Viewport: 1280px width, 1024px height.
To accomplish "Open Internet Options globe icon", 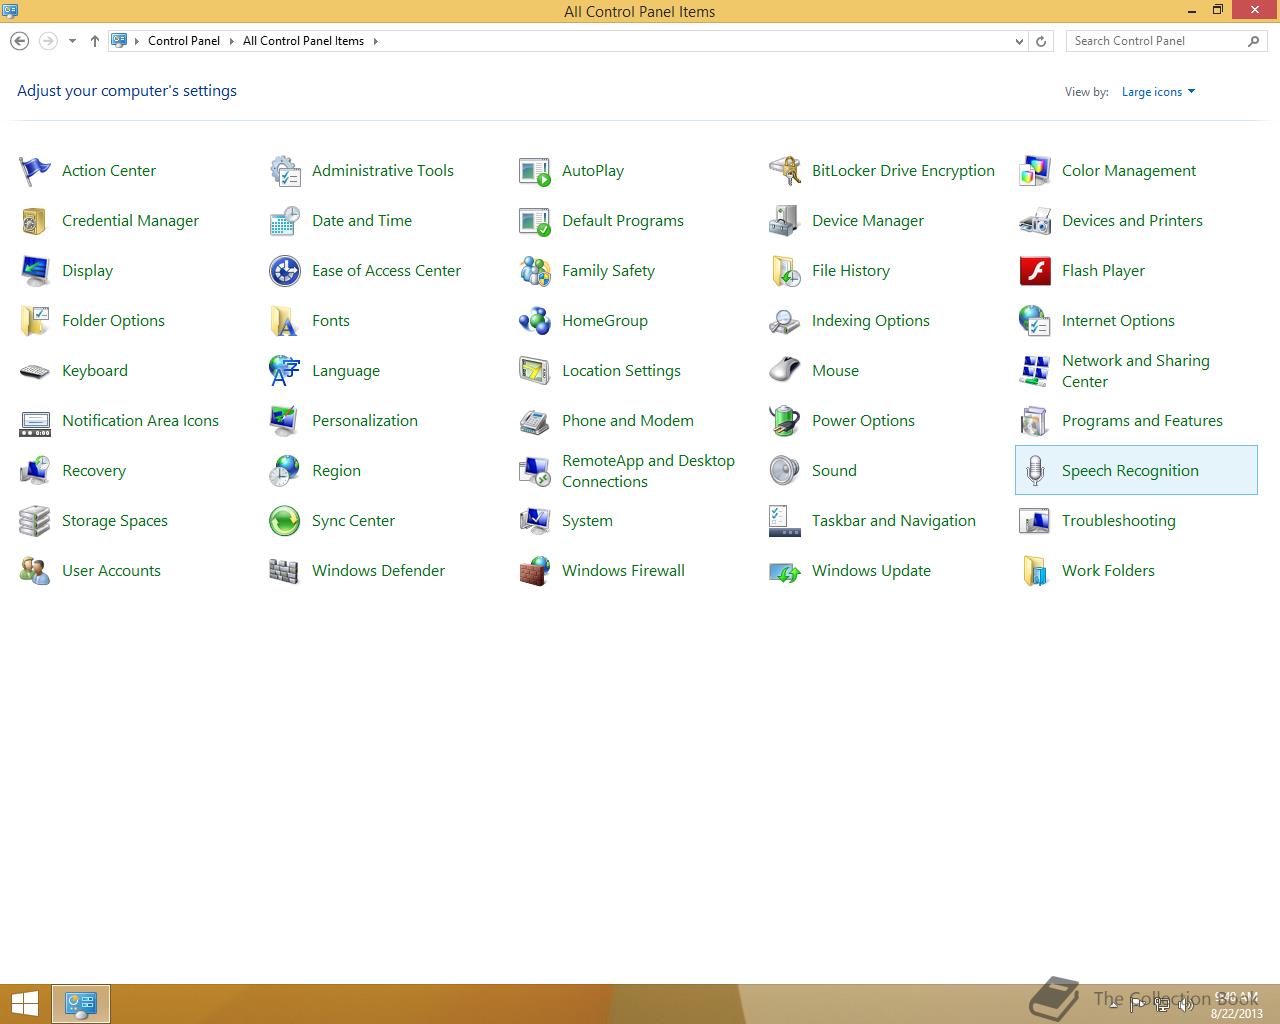I will coord(1035,321).
